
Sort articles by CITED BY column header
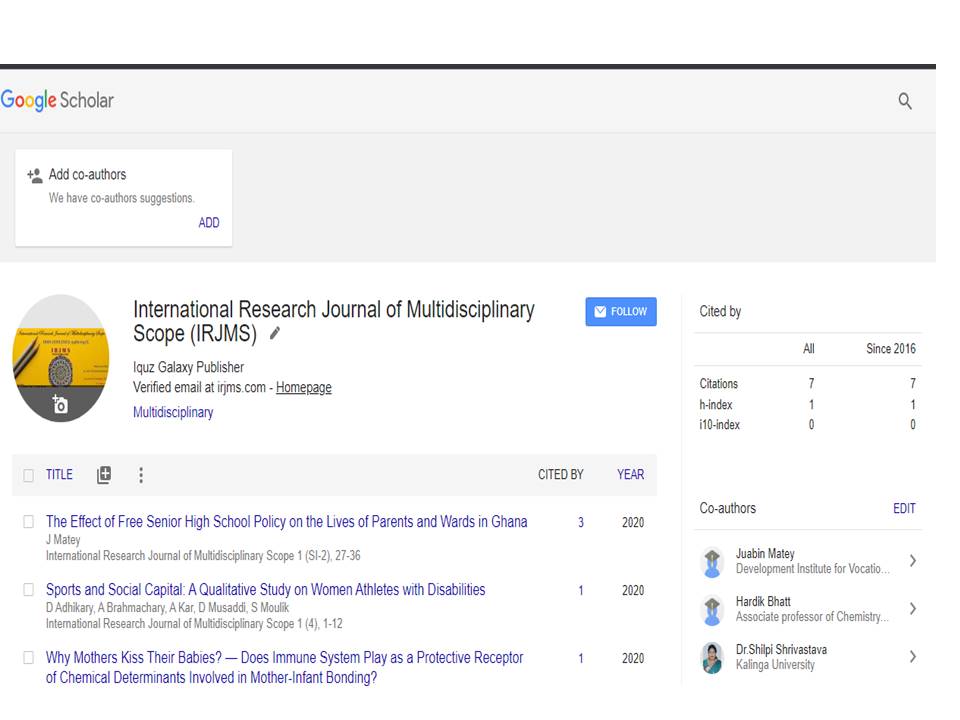coord(560,475)
